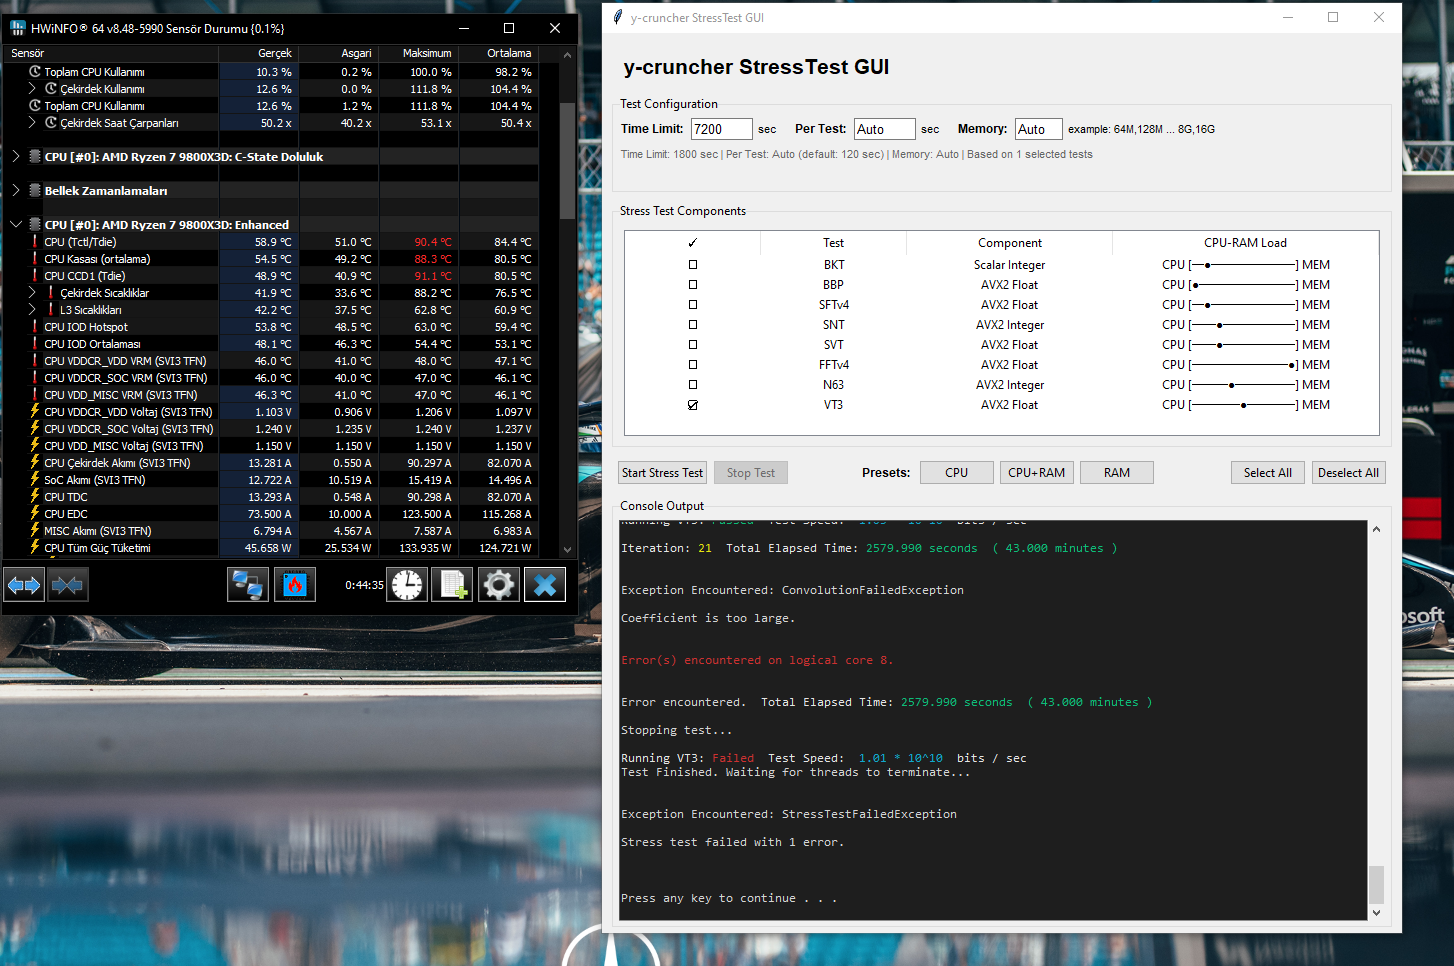Click the checkmark column header in test table
The height and width of the screenshot is (966, 1454).
[693, 243]
